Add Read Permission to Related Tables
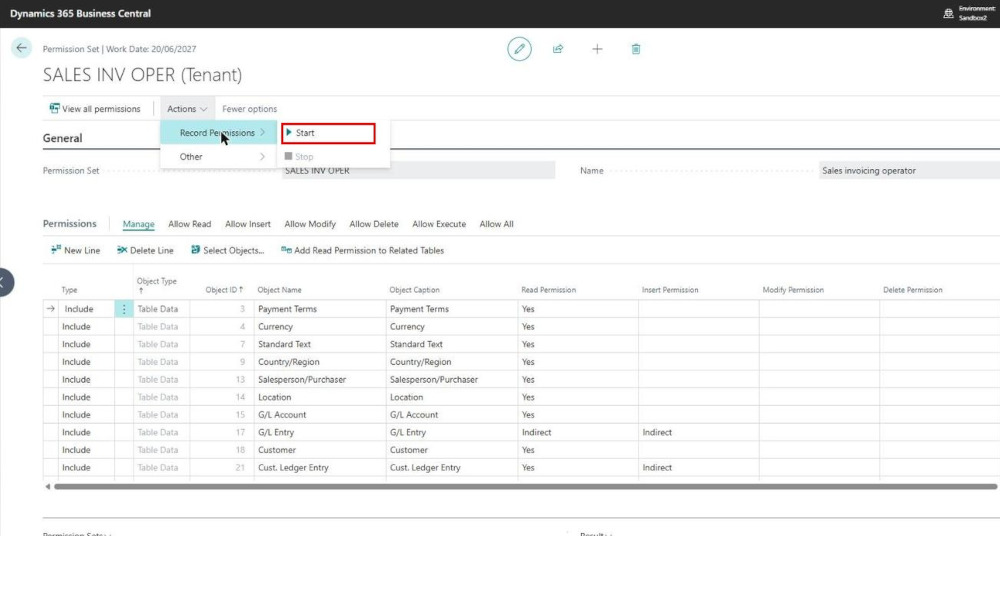The width and height of the screenshot is (1000, 600). pos(362,251)
